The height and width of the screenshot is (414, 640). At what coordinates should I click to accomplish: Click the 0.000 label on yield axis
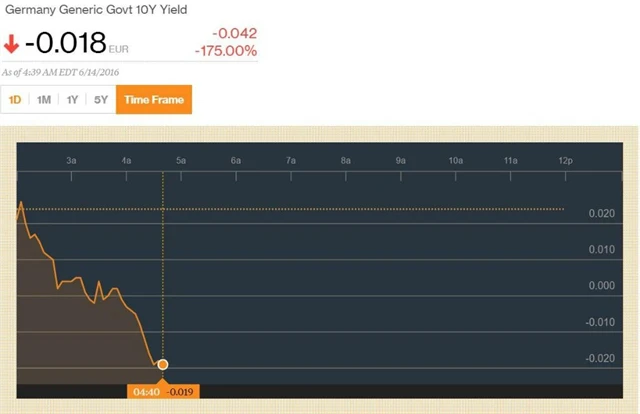(x=602, y=286)
